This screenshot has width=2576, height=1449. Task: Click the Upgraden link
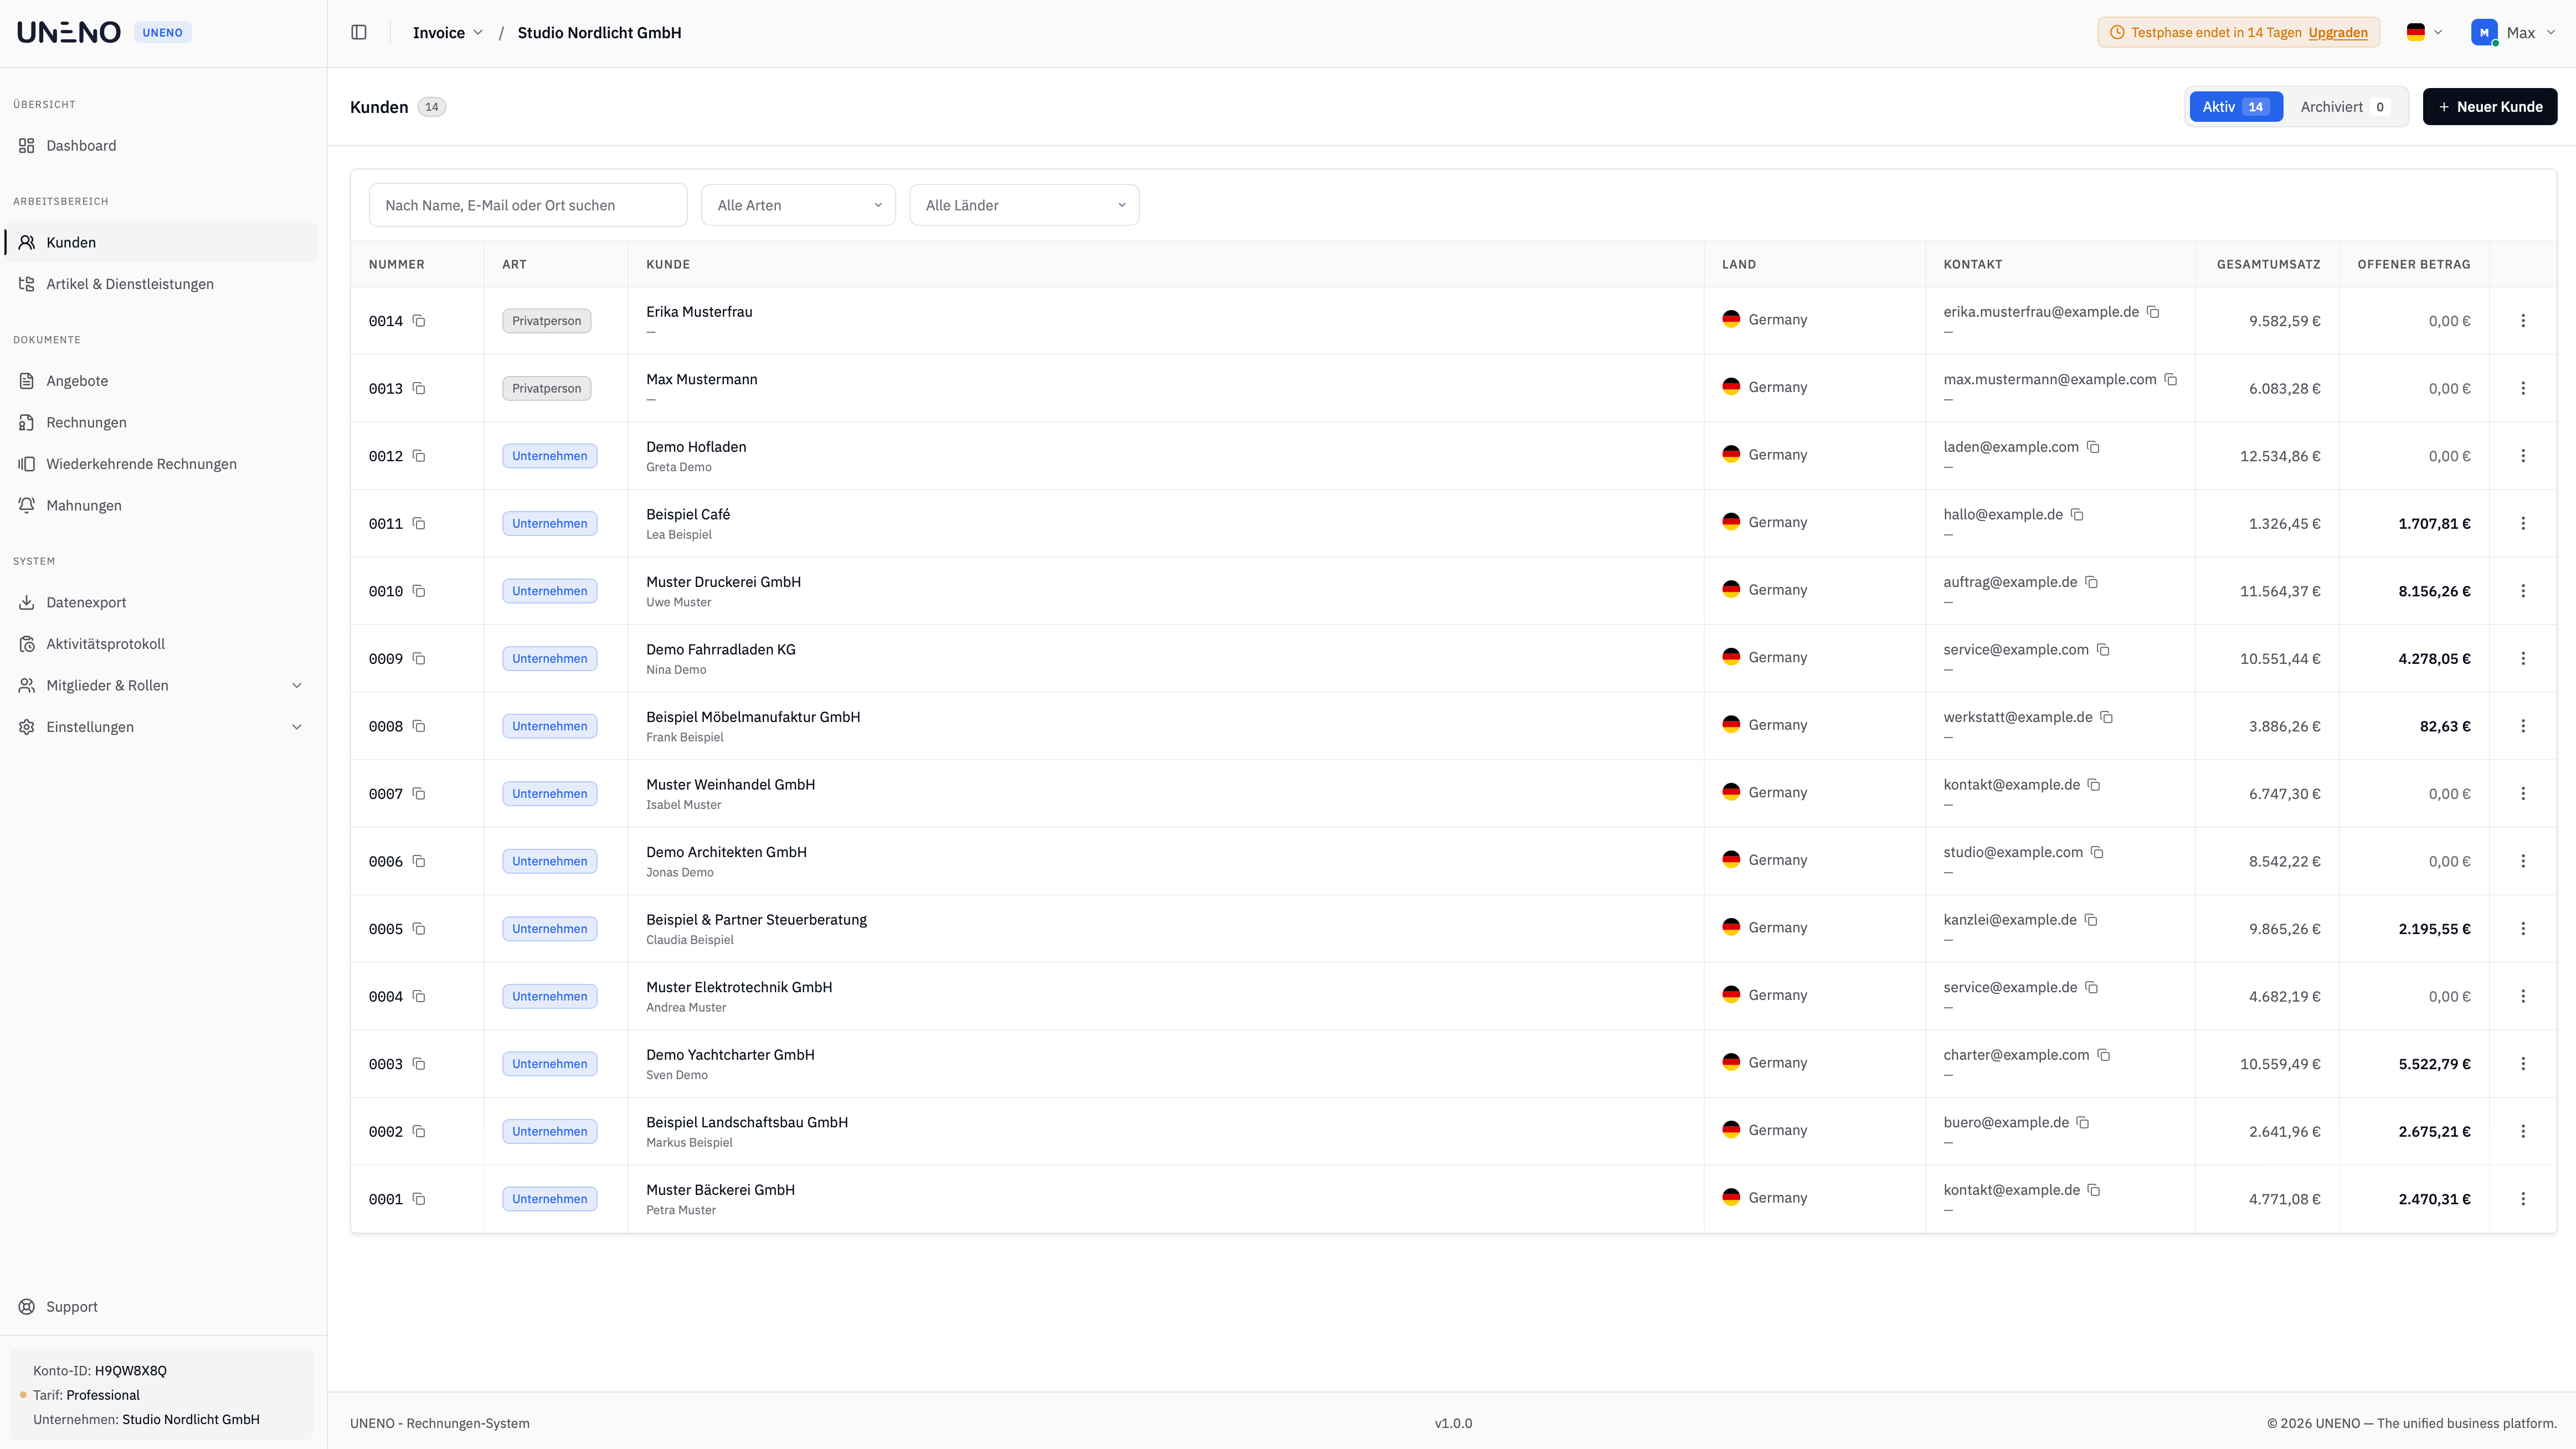click(x=2338, y=33)
